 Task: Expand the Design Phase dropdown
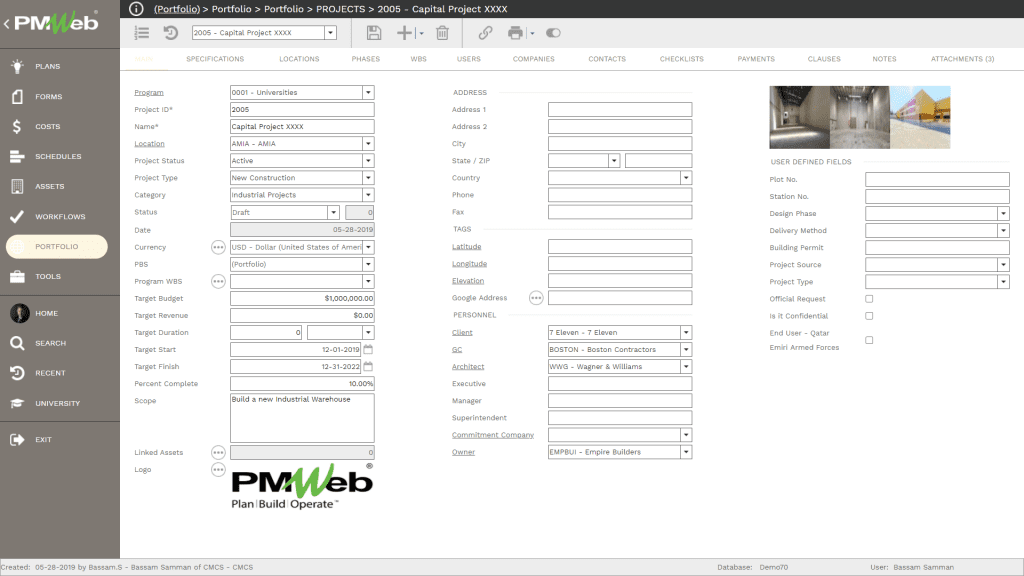pyautogui.click(x=1004, y=214)
